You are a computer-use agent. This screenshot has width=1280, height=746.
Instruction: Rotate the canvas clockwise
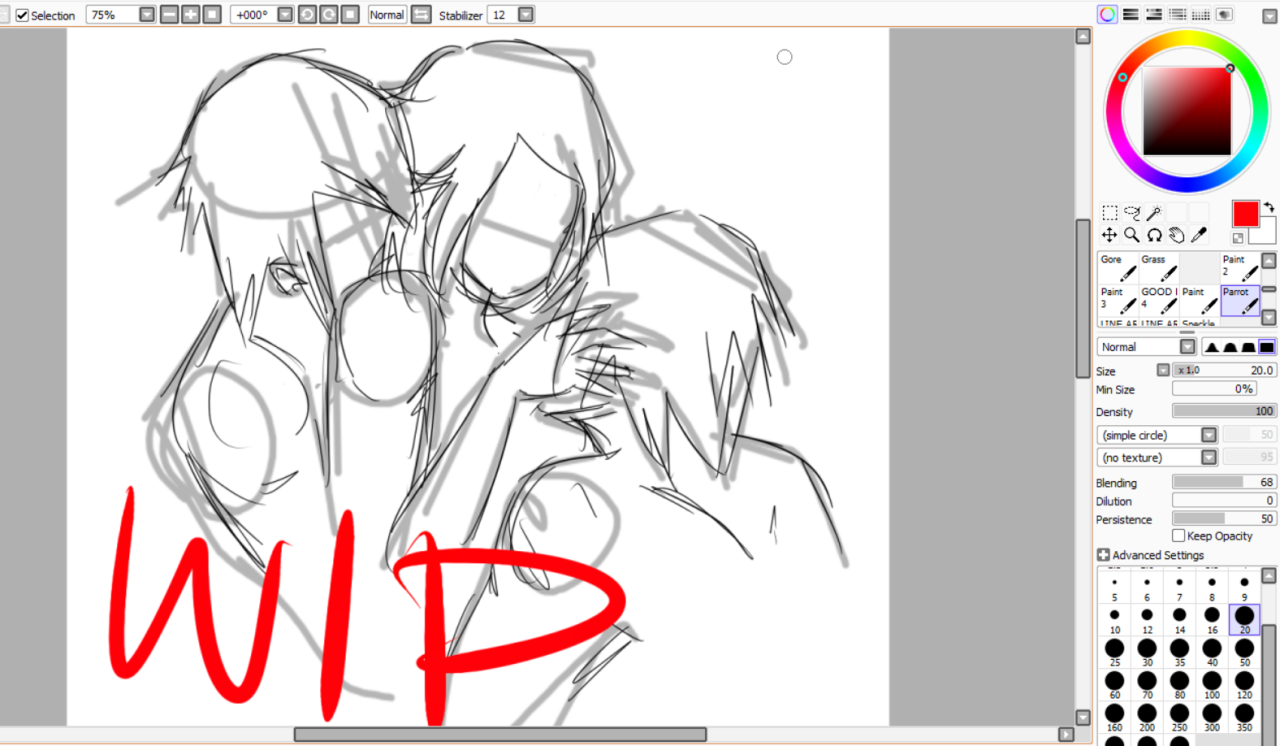[x=327, y=15]
